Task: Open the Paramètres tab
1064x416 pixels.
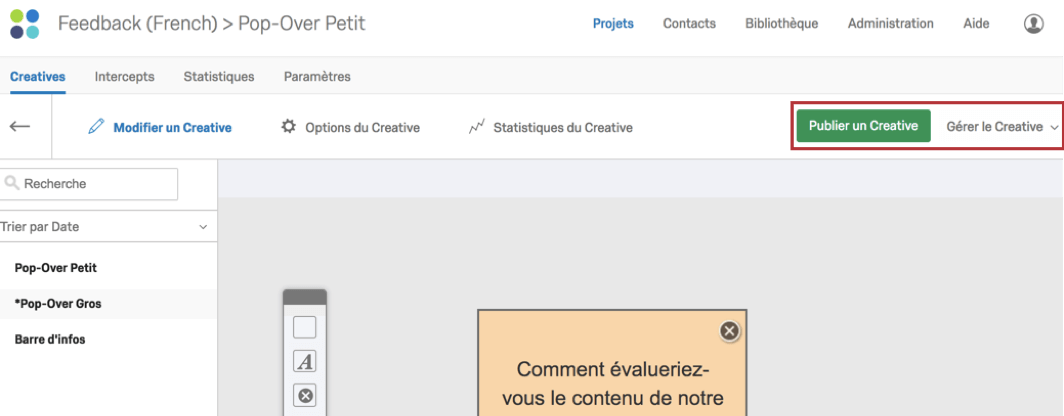Action: pos(317,76)
